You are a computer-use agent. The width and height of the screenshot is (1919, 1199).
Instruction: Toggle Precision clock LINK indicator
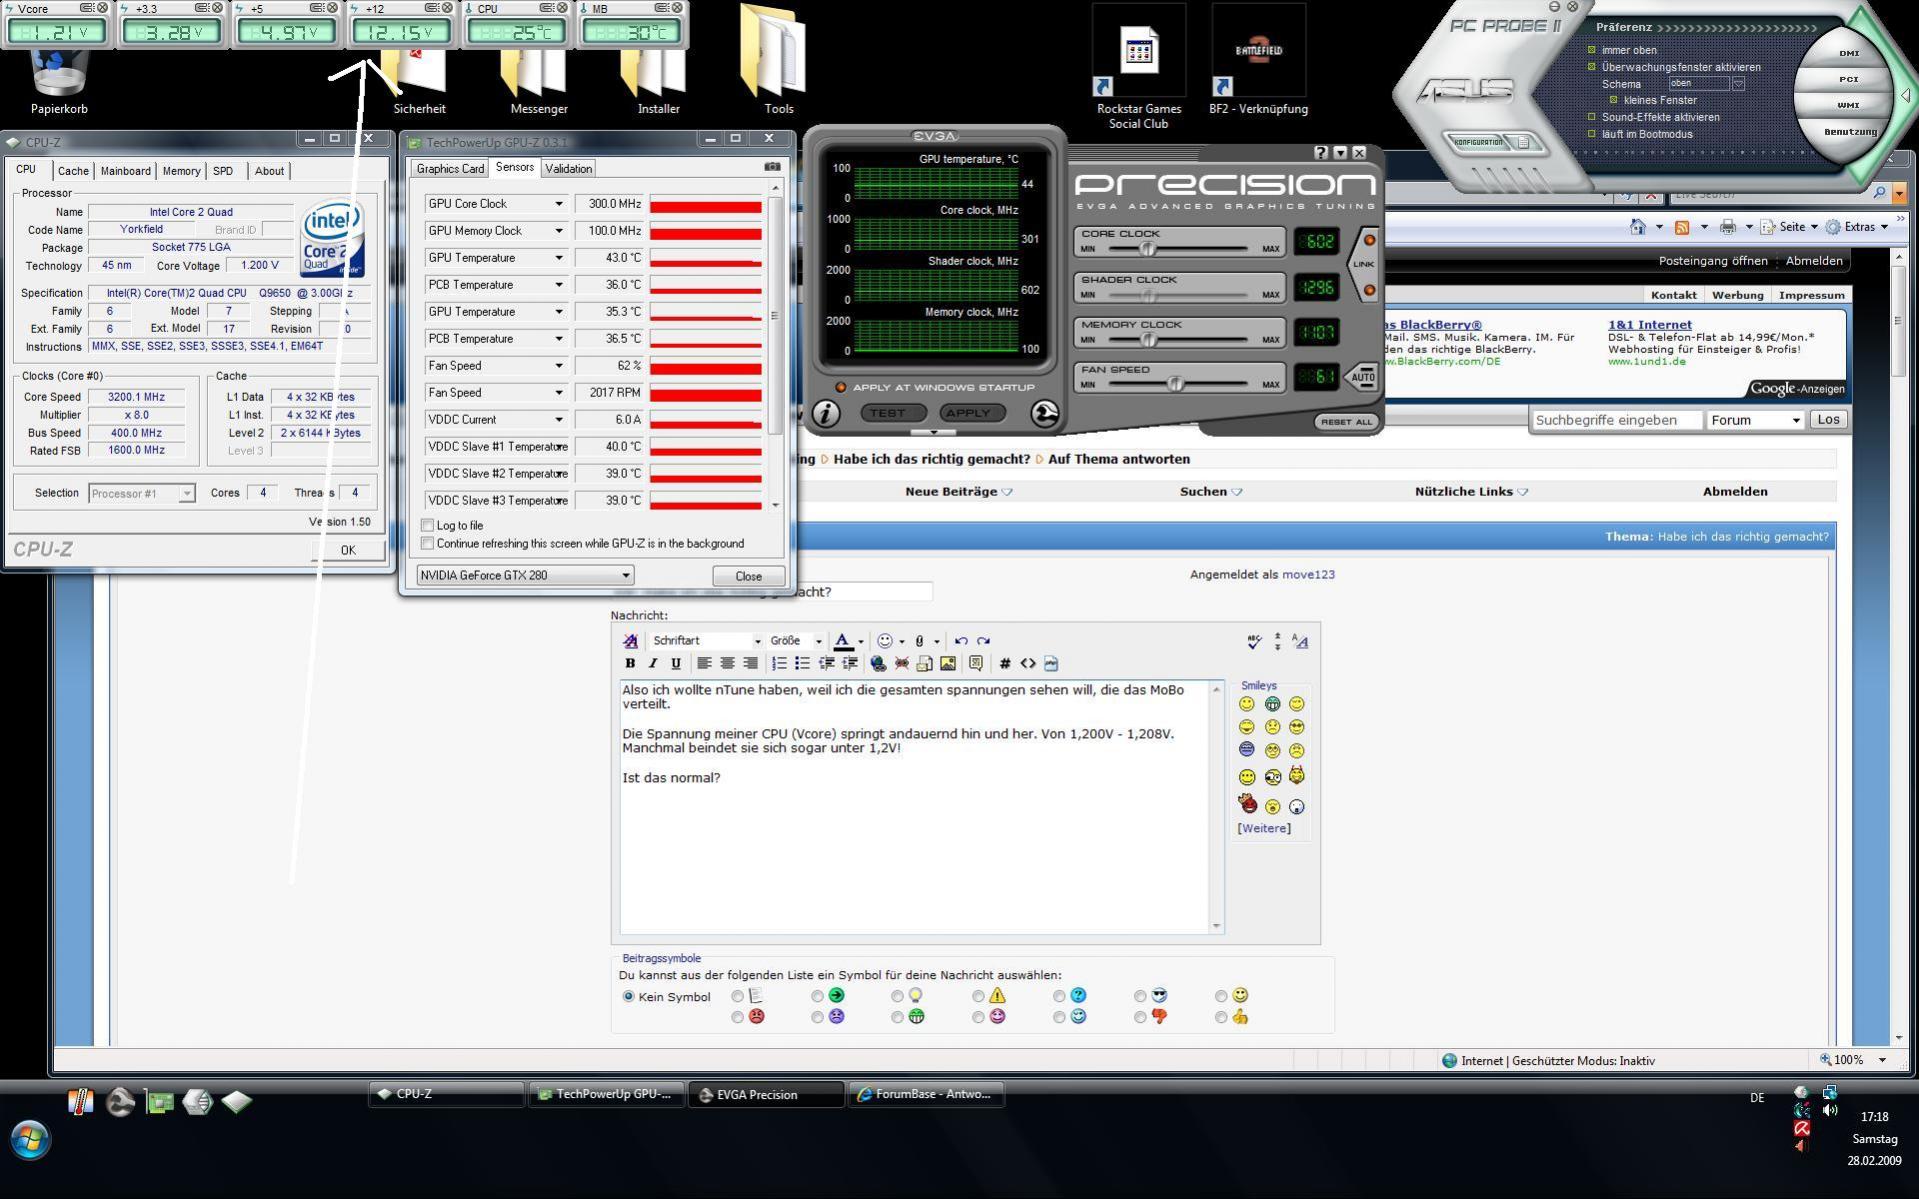(x=1363, y=264)
